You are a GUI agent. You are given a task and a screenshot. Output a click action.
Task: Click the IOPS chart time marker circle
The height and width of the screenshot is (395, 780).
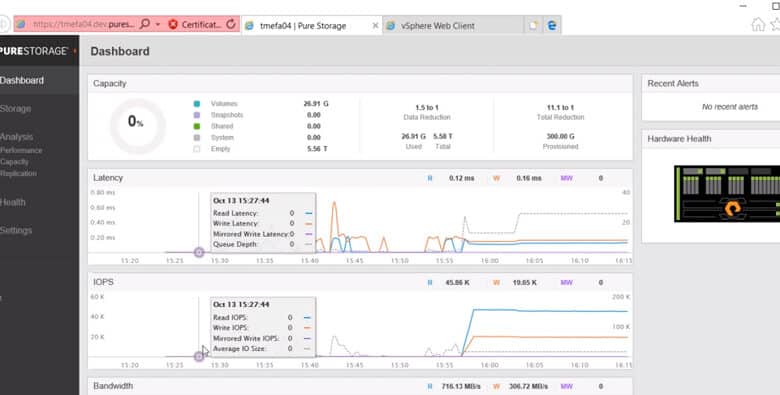199,356
